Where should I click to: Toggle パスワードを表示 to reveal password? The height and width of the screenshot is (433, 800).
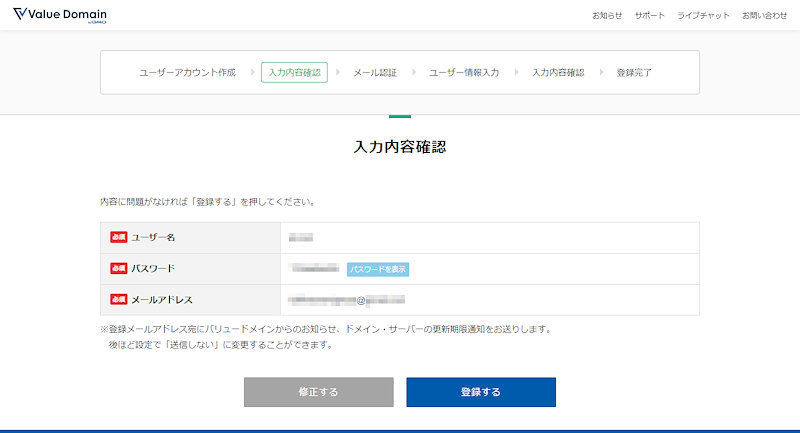point(378,269)
